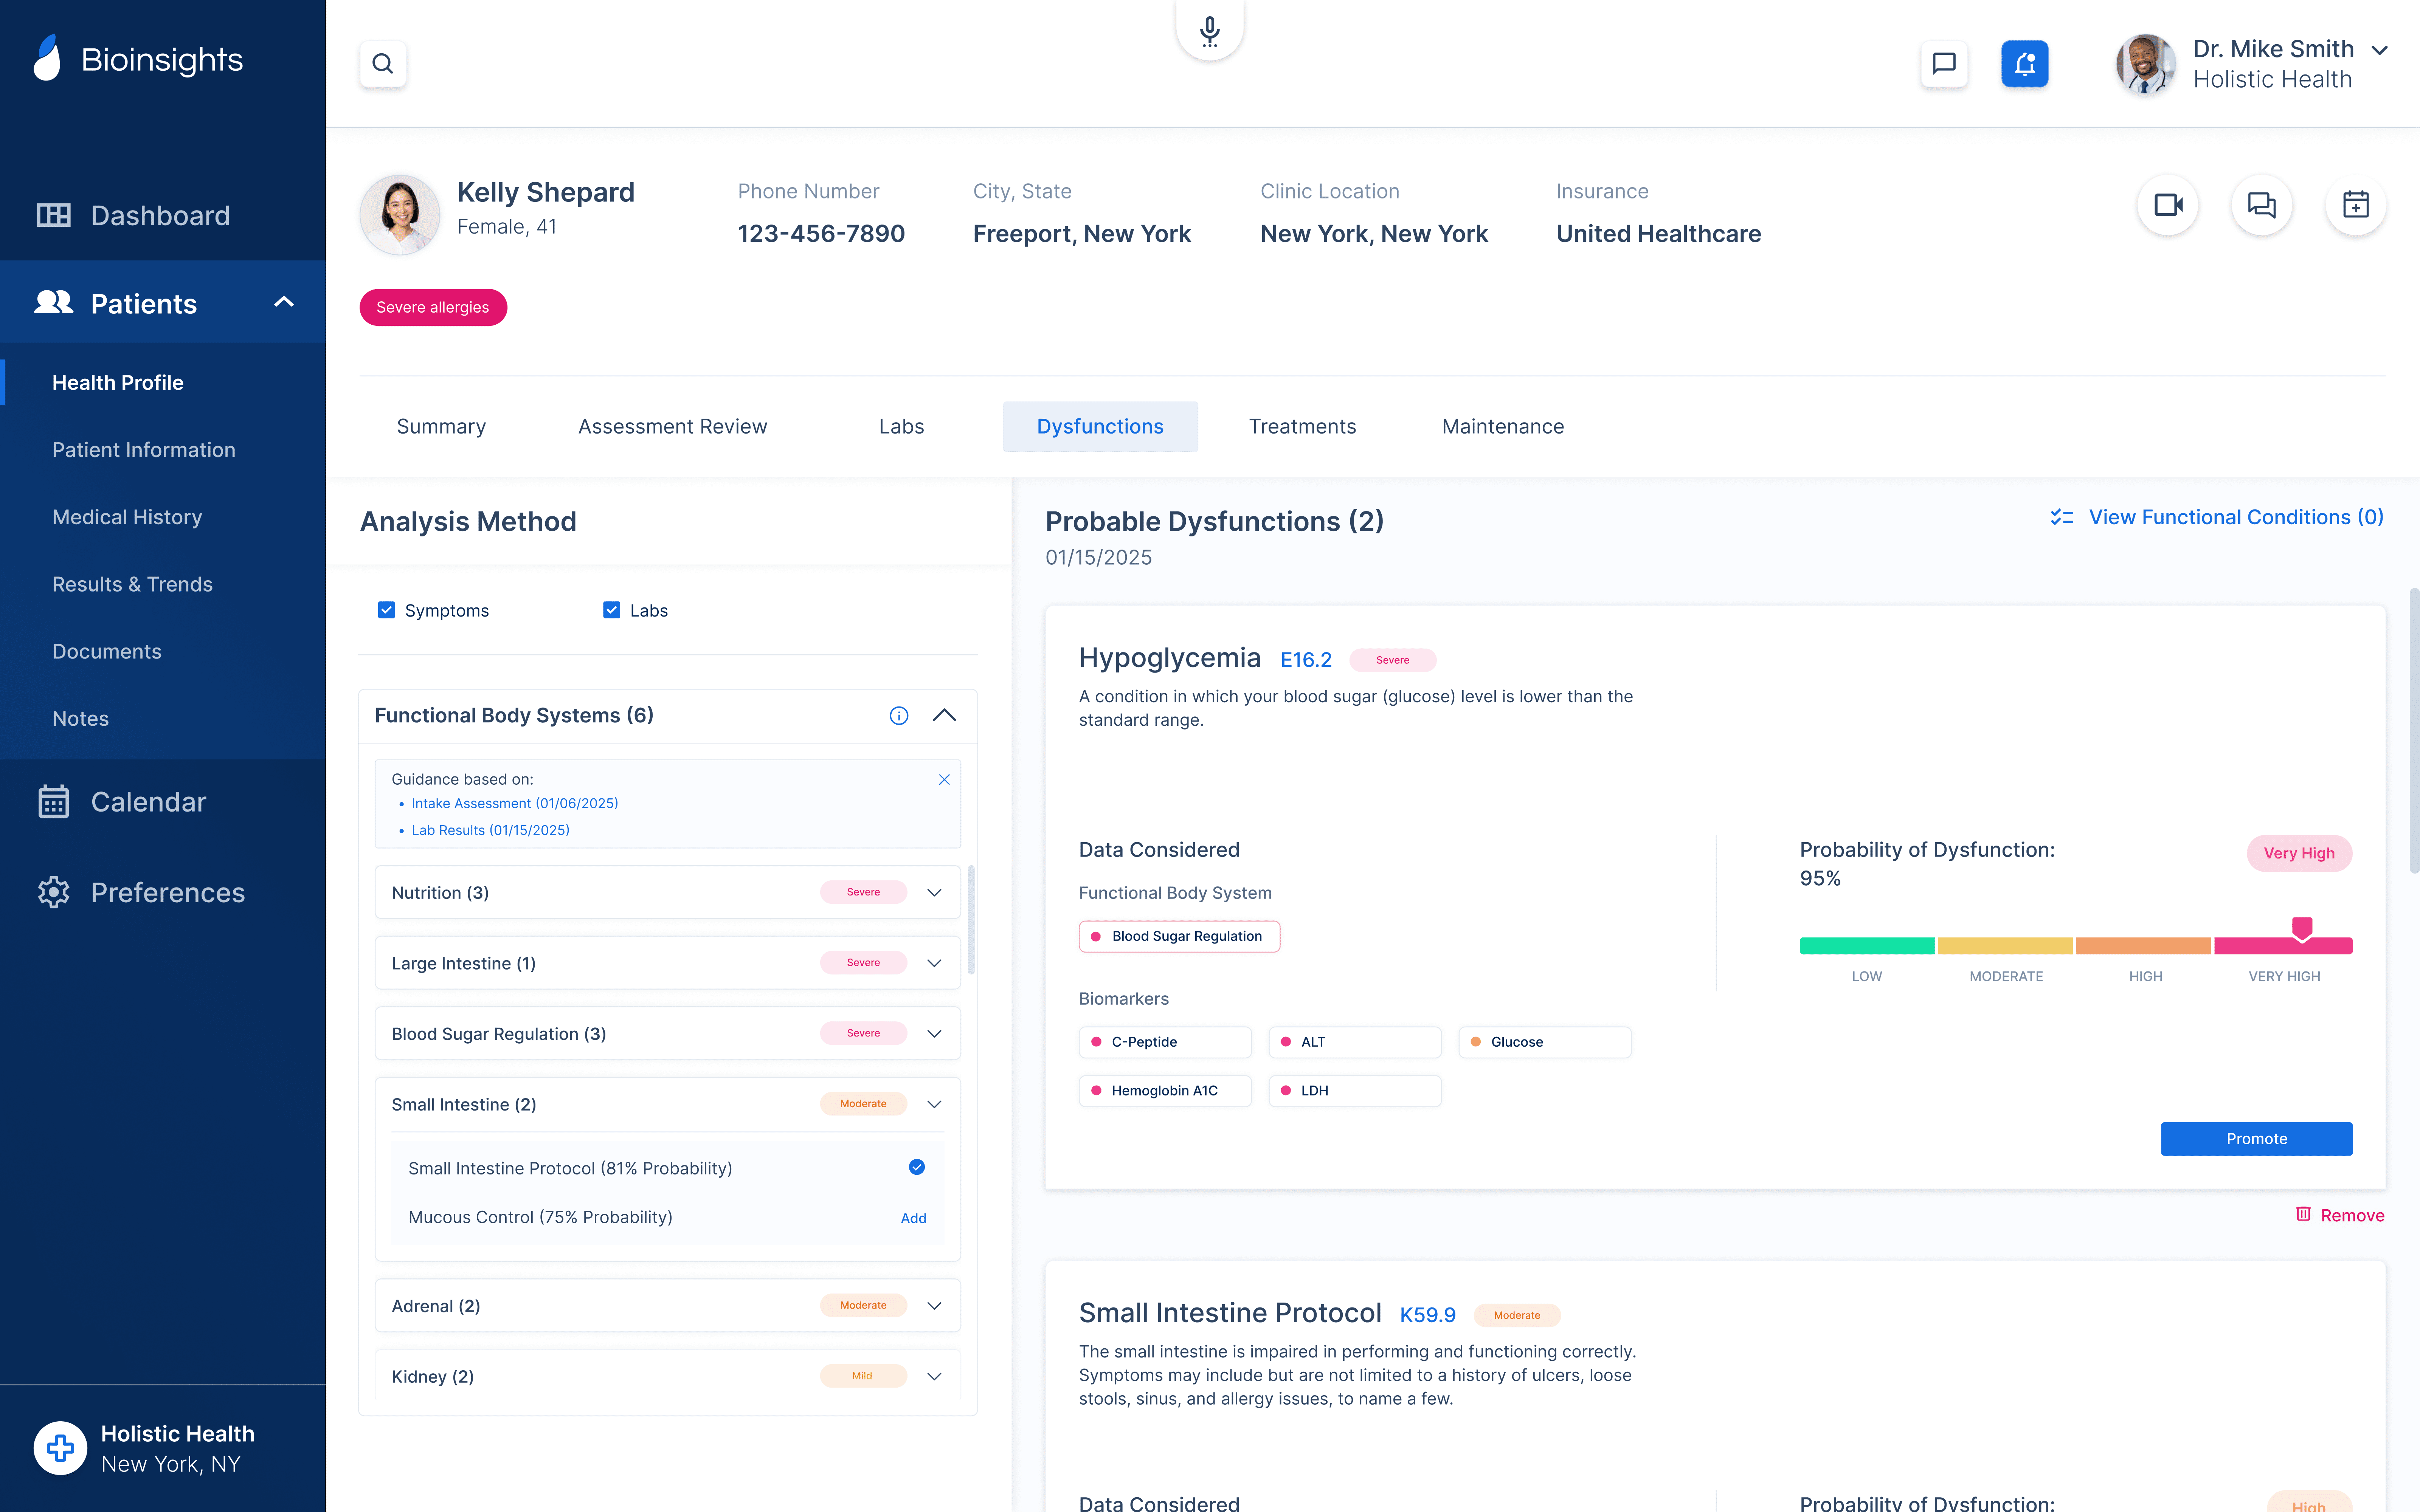
Task: Click Hypoglycemia code E16.2
Action: click(x=1306, y=660)
